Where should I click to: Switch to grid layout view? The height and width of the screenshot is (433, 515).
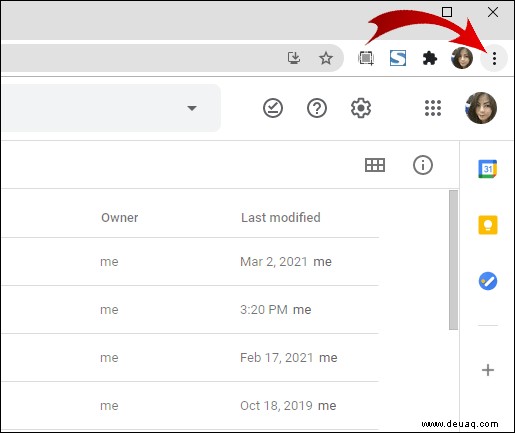click(375, 165)
